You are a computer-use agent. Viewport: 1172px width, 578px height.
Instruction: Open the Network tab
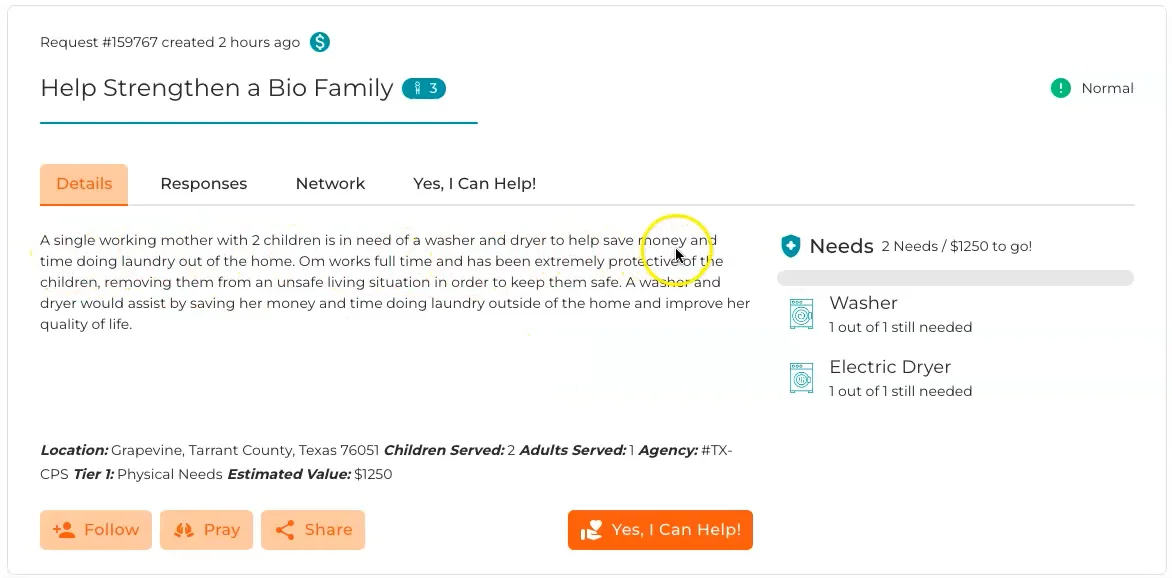[x=330, y=184]
